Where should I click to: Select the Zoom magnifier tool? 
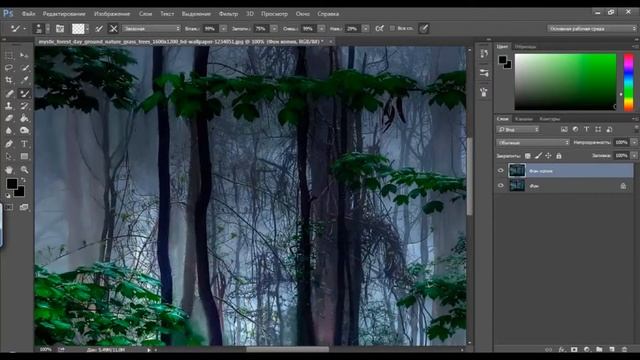click(24, 169)
